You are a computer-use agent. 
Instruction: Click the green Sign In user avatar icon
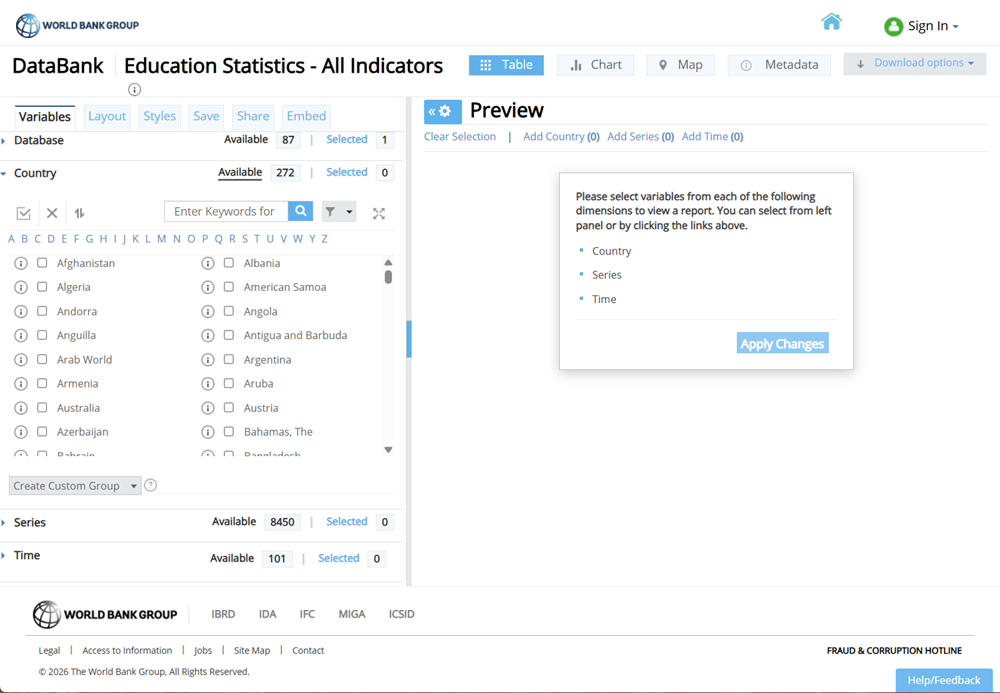click(893, 26)
